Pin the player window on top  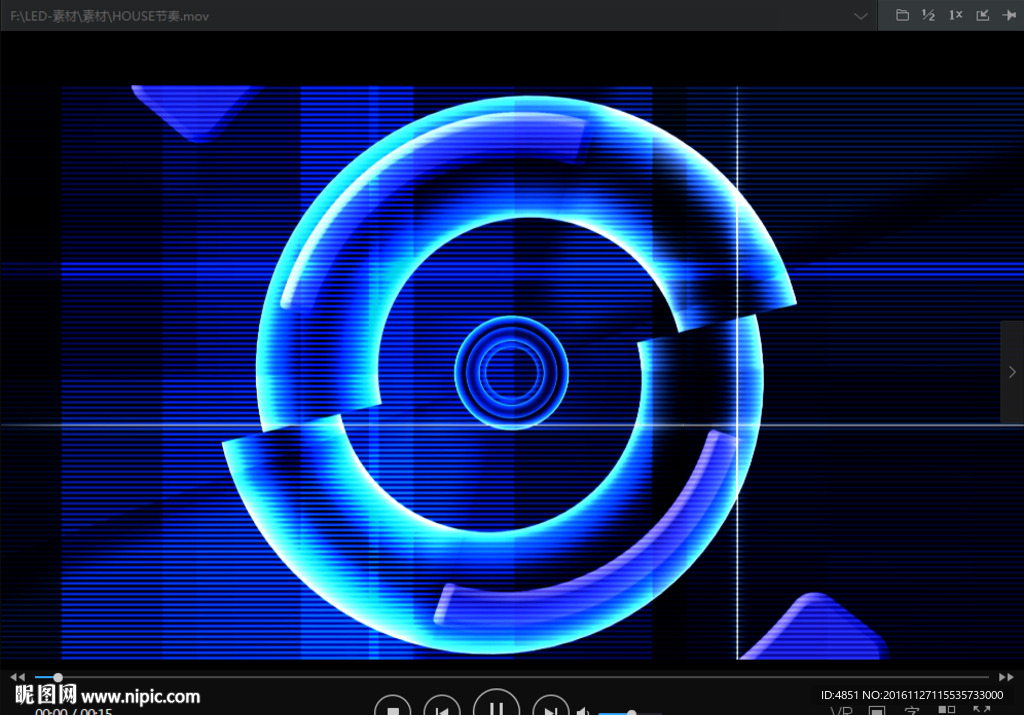pos(1009,15)
